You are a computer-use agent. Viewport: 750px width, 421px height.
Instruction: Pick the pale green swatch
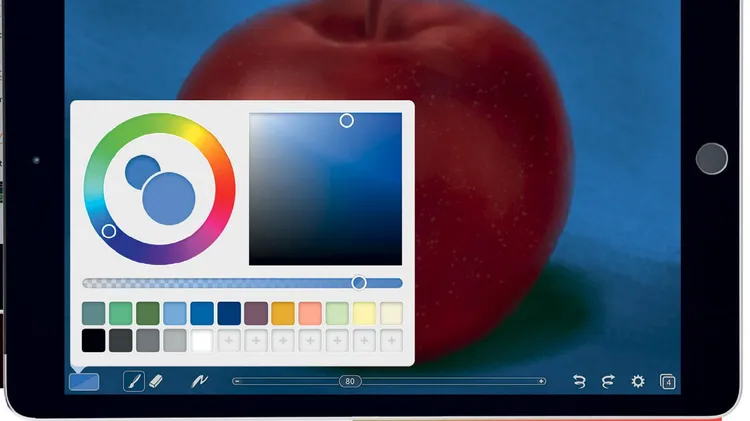[x=337, y=313]
